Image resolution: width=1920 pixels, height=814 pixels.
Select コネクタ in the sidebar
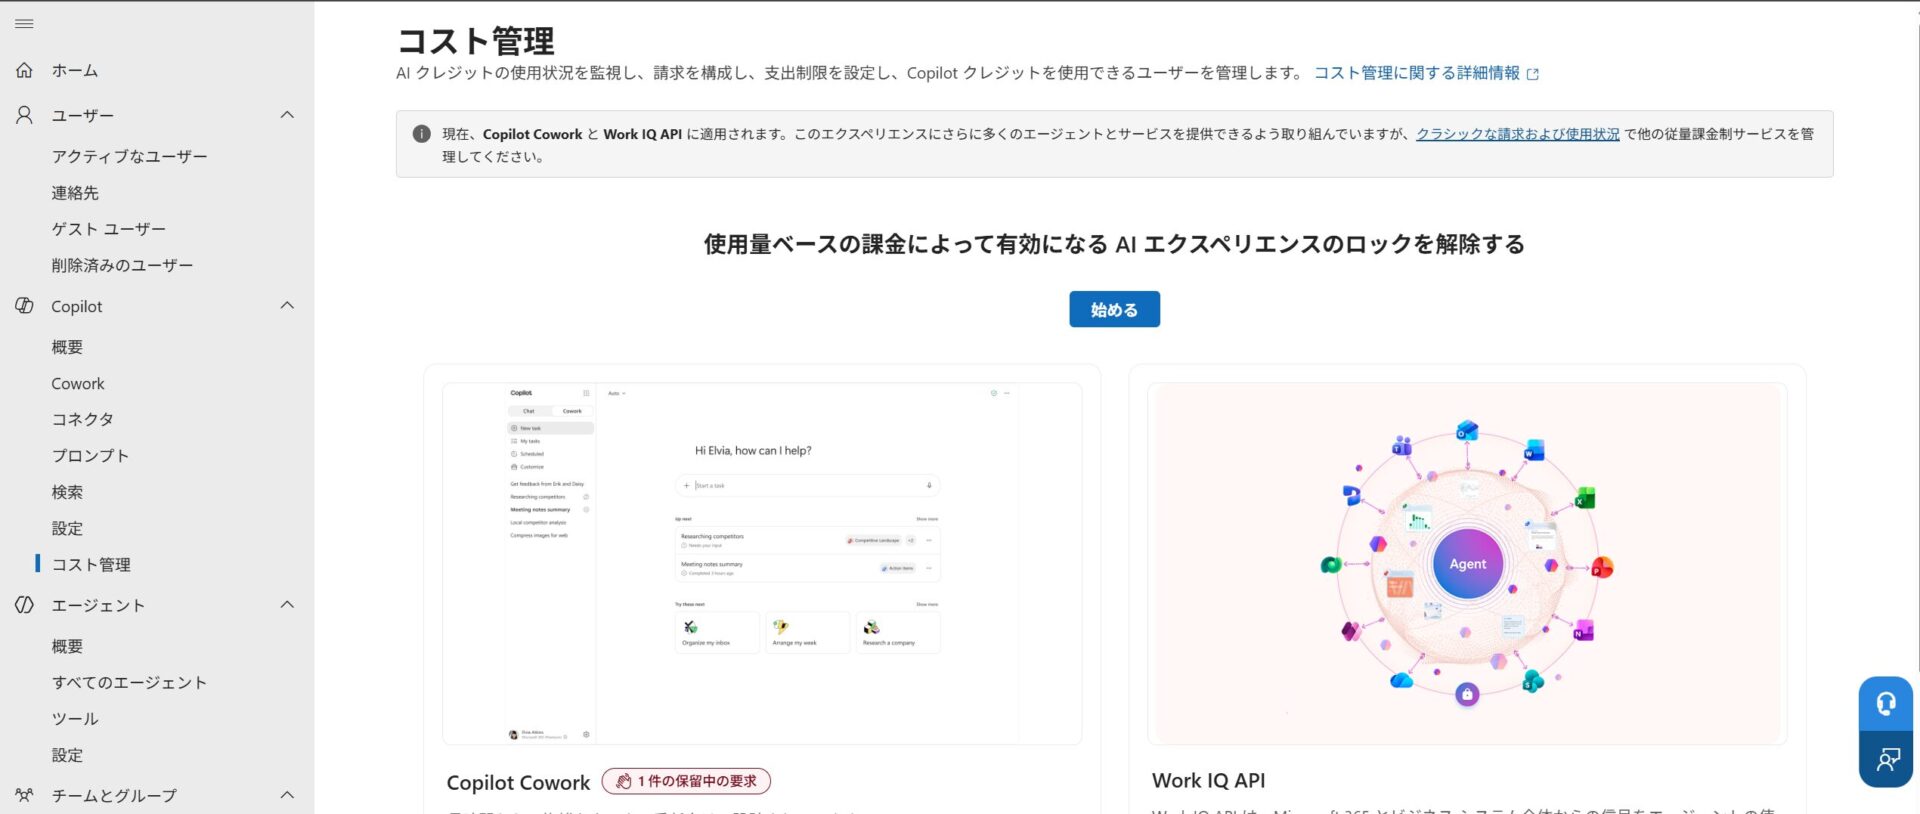point(83,419)
